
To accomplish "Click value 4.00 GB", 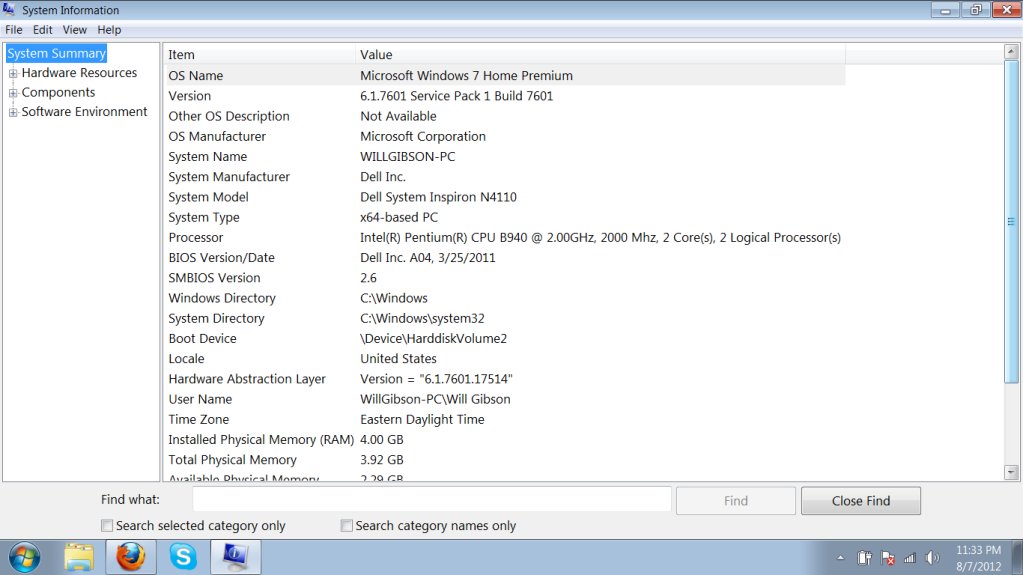I will coord(382,440).
